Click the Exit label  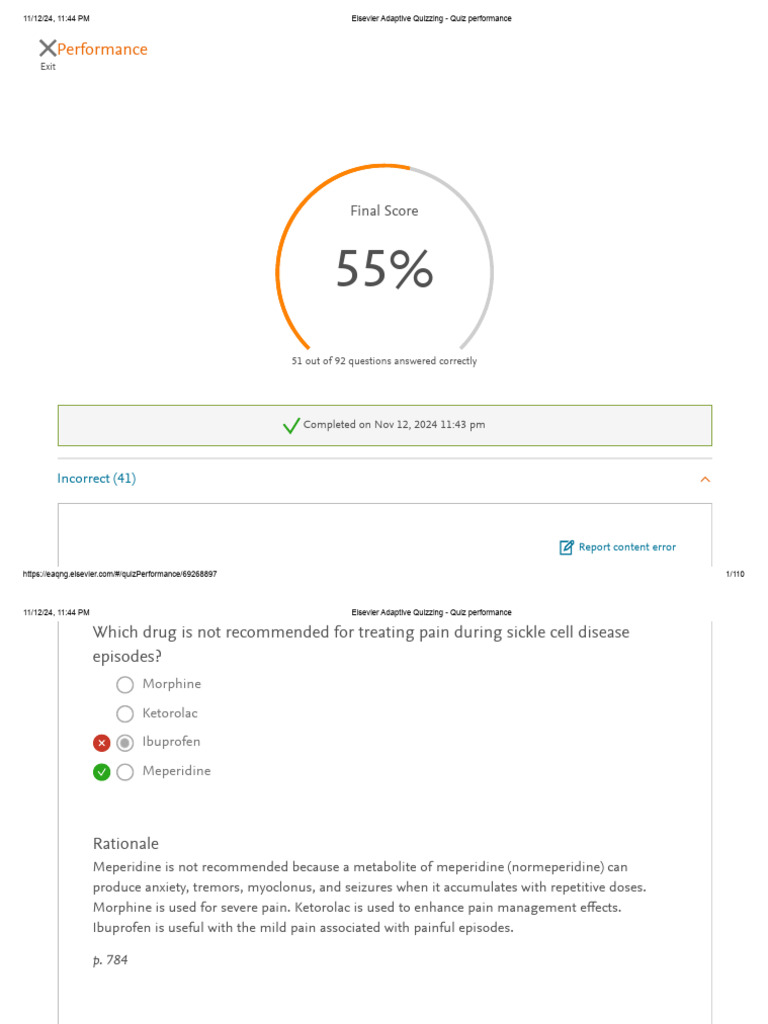tap(48, 67)
